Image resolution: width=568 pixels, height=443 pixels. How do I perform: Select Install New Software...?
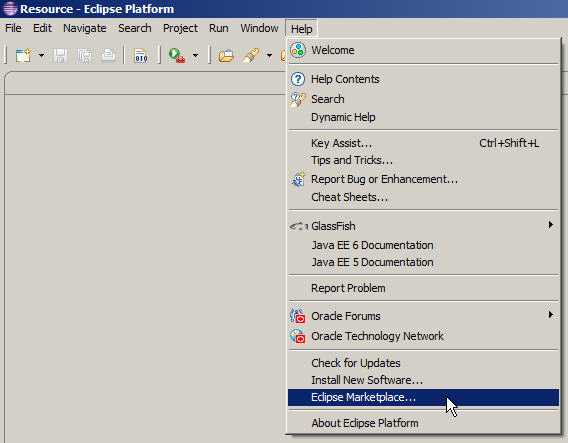(423, 380)
